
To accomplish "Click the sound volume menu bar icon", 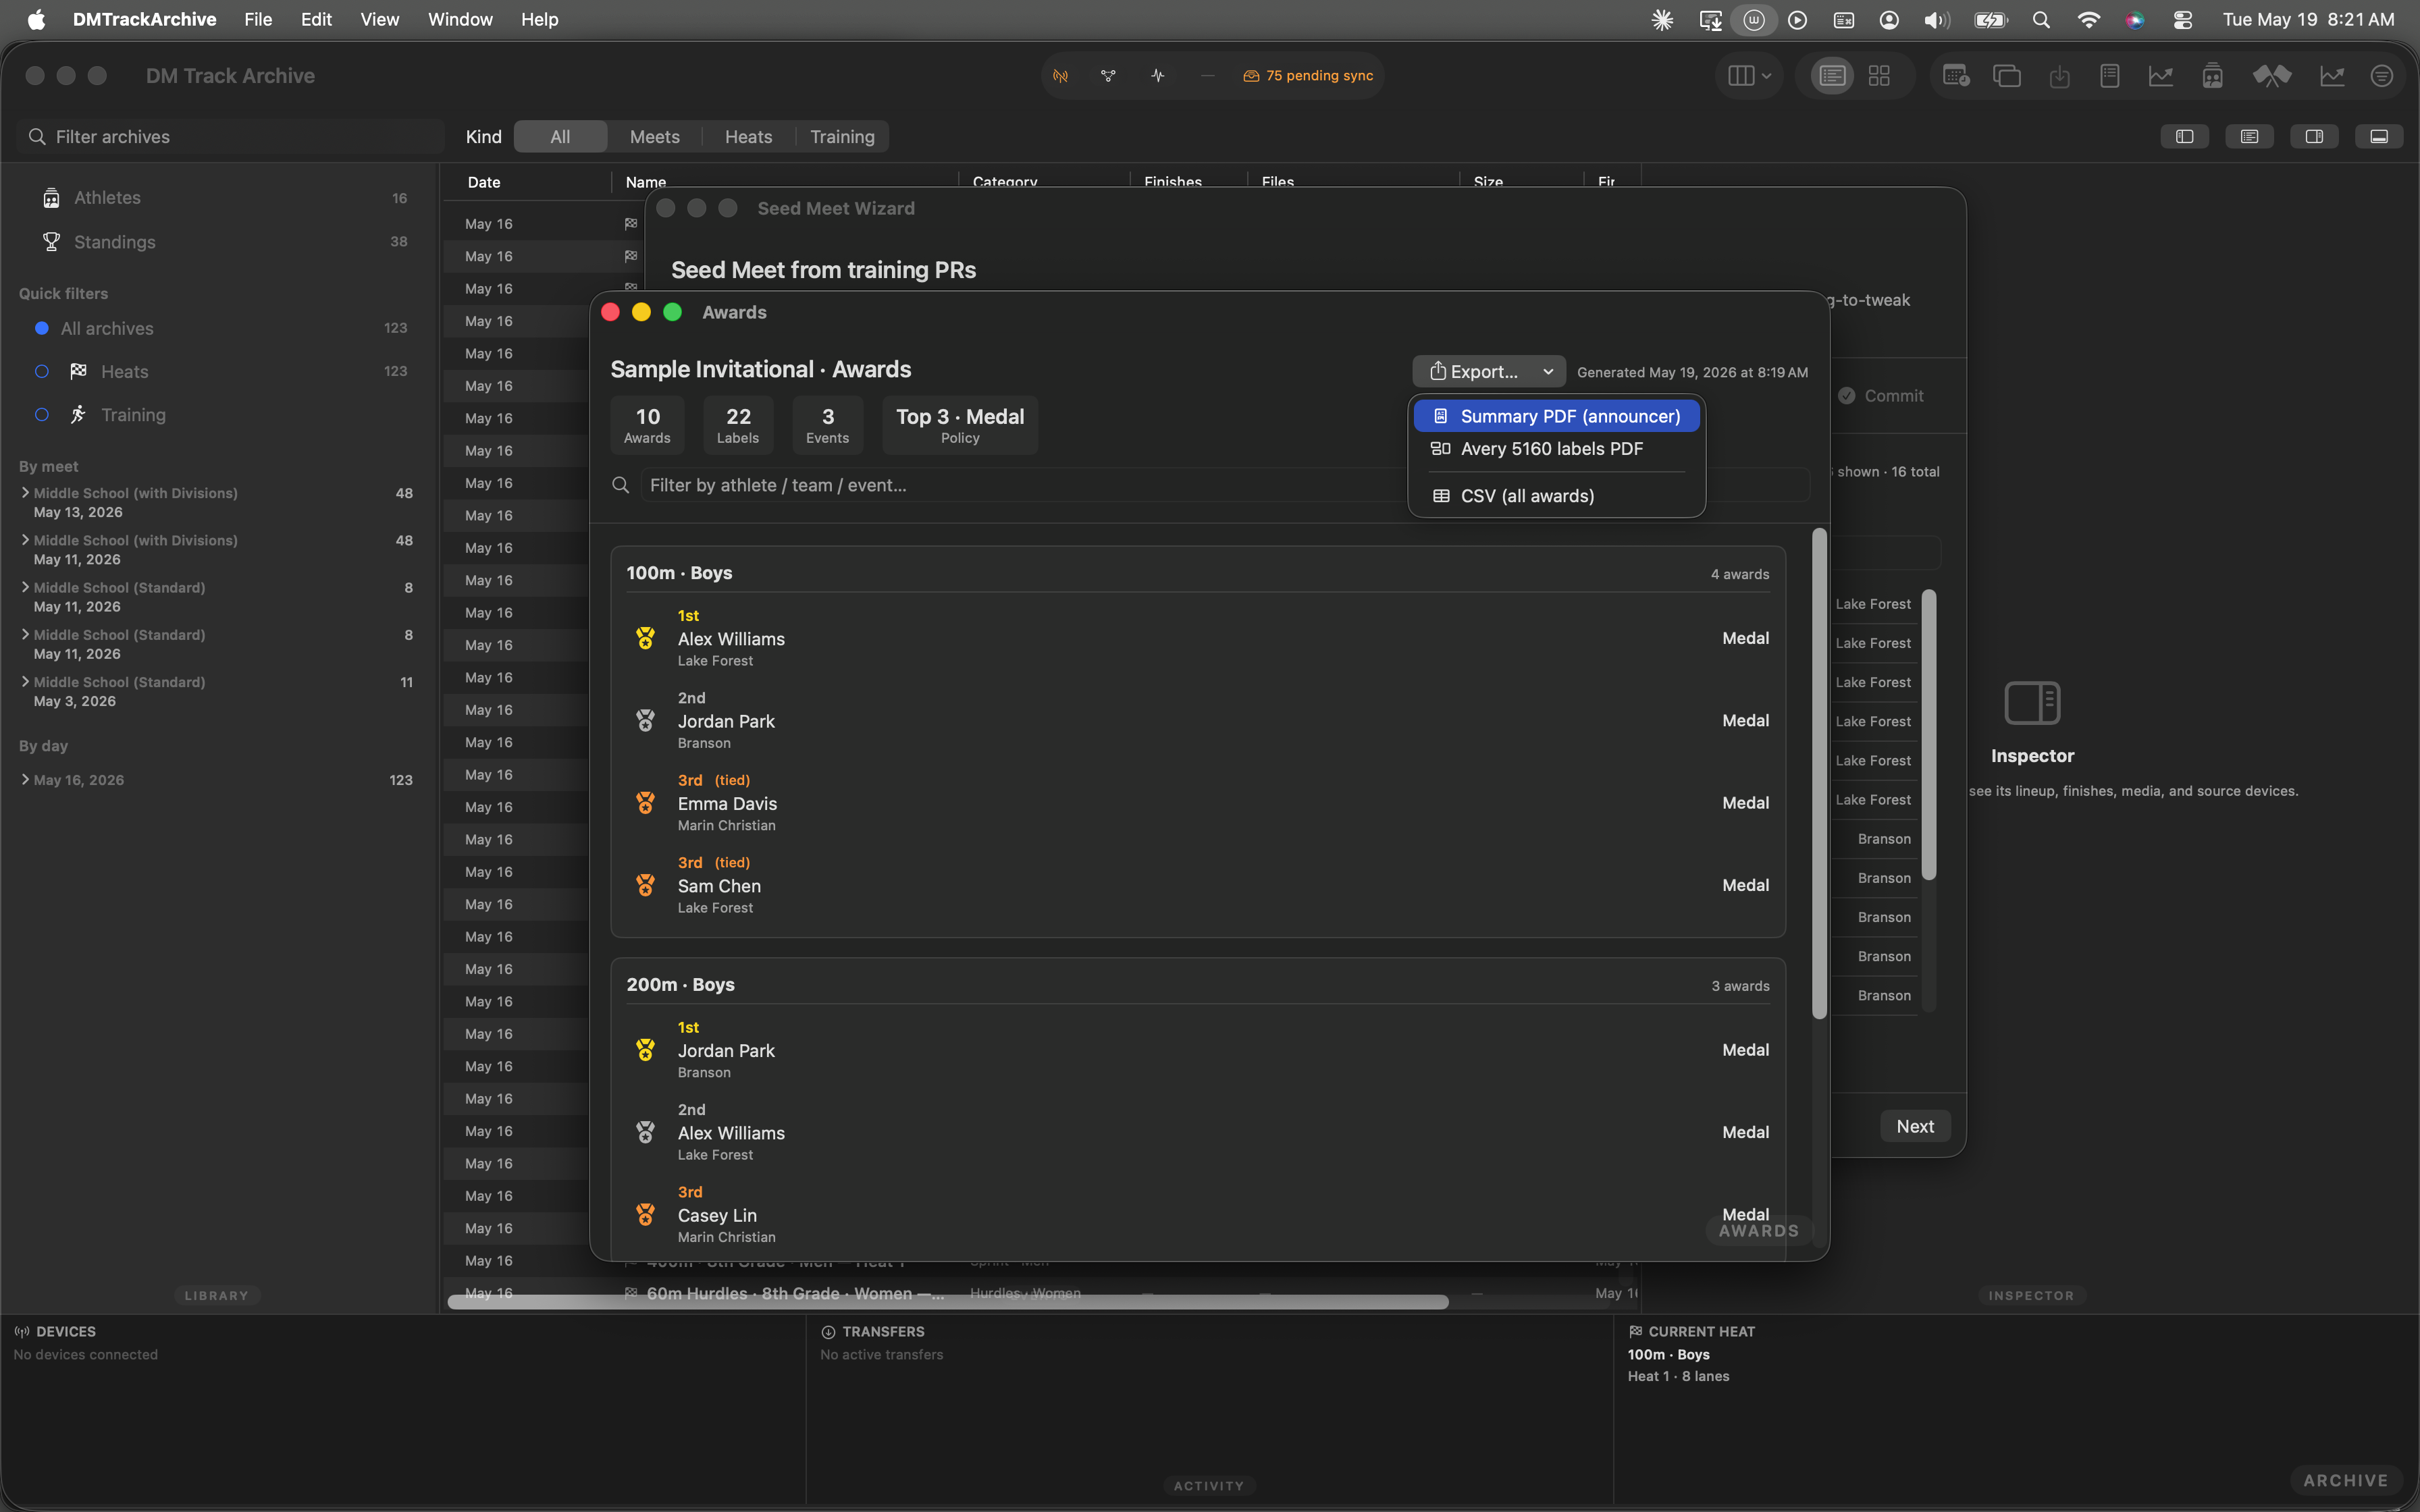I will click(1937, 20).
